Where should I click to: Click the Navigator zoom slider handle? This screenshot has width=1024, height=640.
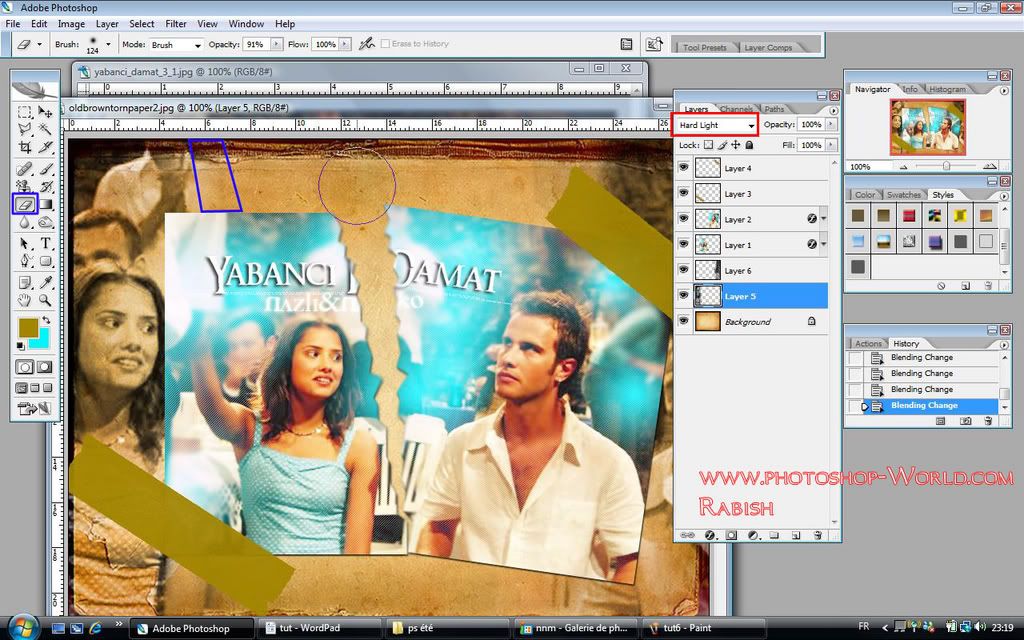click(946, 167)
